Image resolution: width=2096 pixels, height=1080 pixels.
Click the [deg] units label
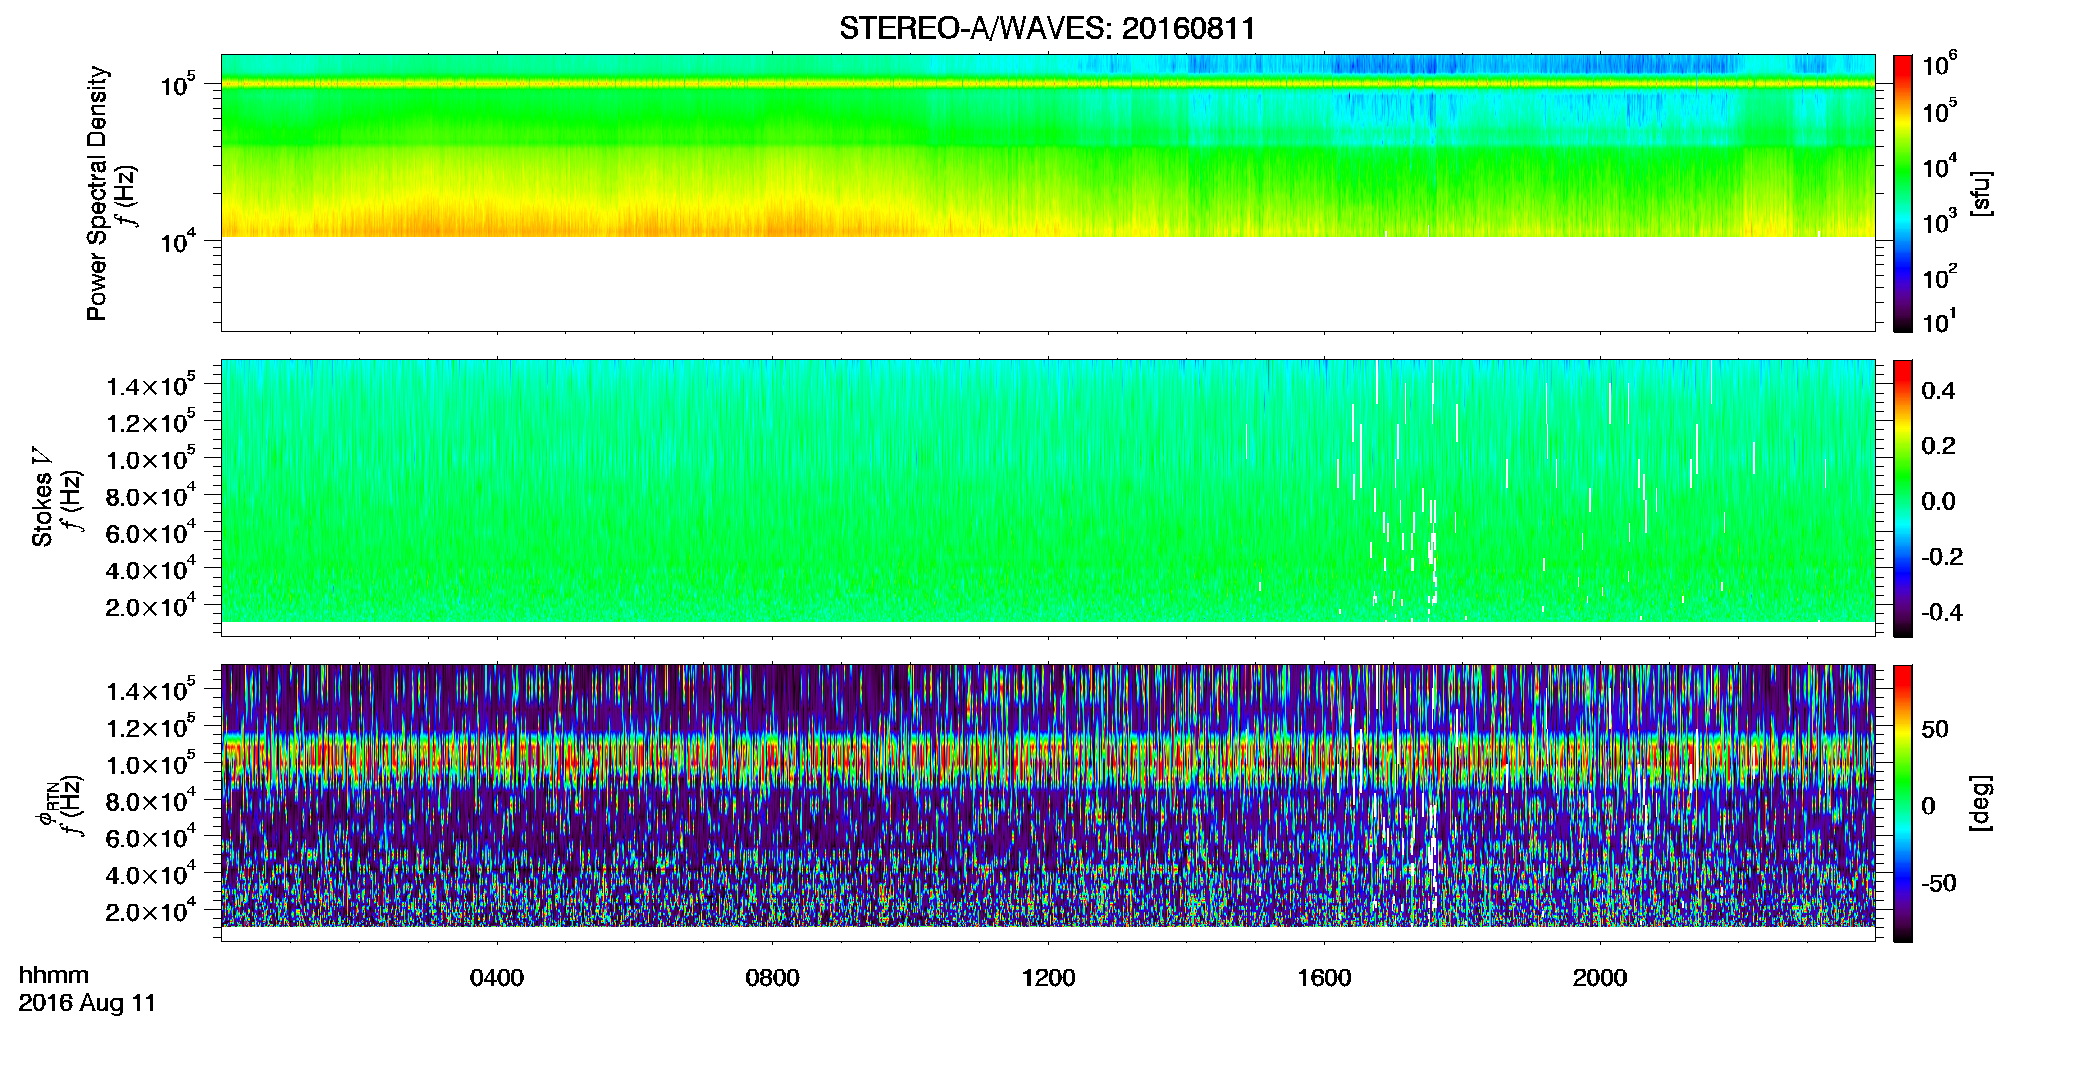pyautogui.click(x=1982, y=803)
